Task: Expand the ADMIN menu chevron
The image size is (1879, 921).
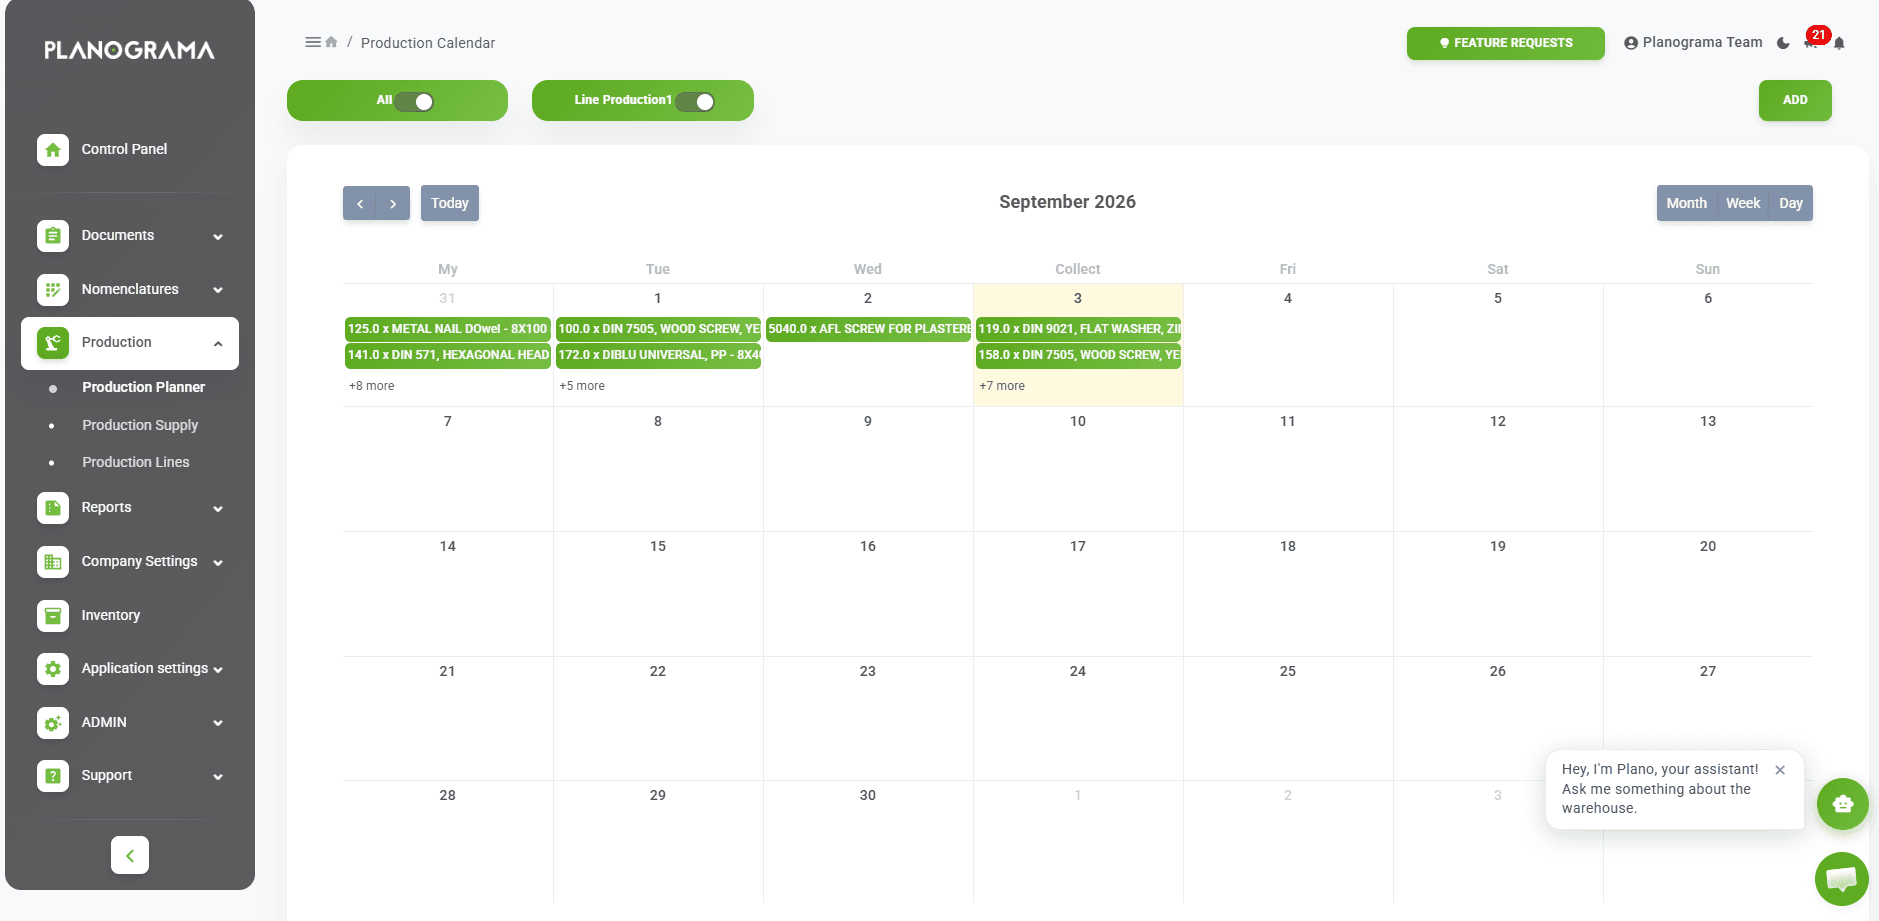Action: click(x=218, y=723)
